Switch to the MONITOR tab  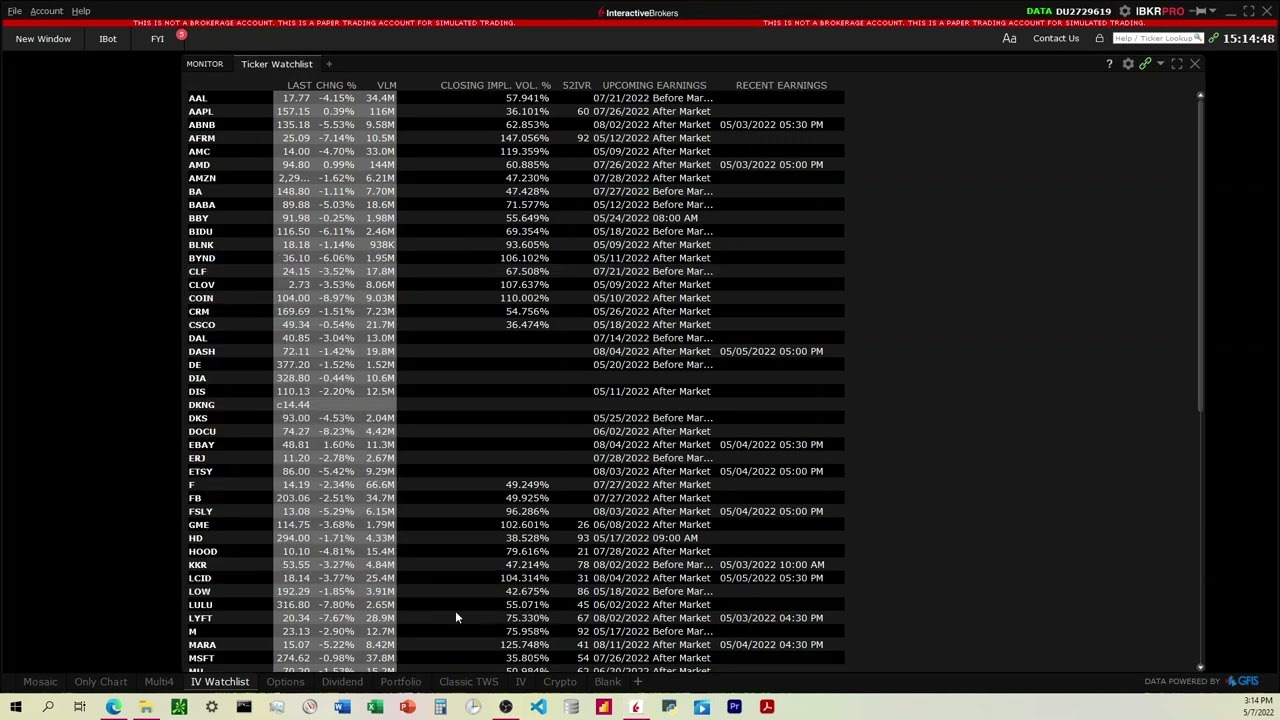pos(204,64)
